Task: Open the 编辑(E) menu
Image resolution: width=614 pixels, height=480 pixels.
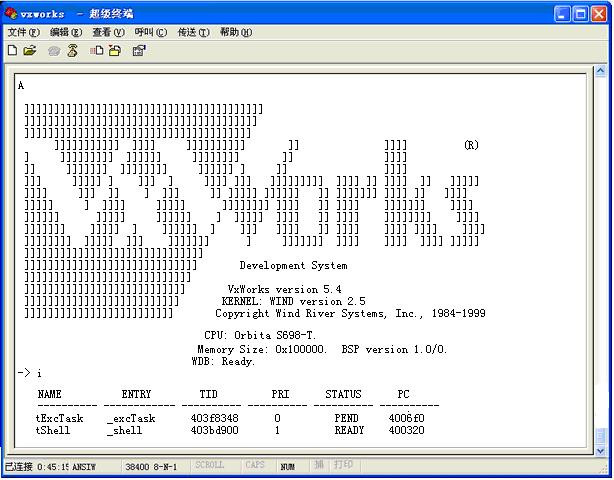Action: pos(66,32)
